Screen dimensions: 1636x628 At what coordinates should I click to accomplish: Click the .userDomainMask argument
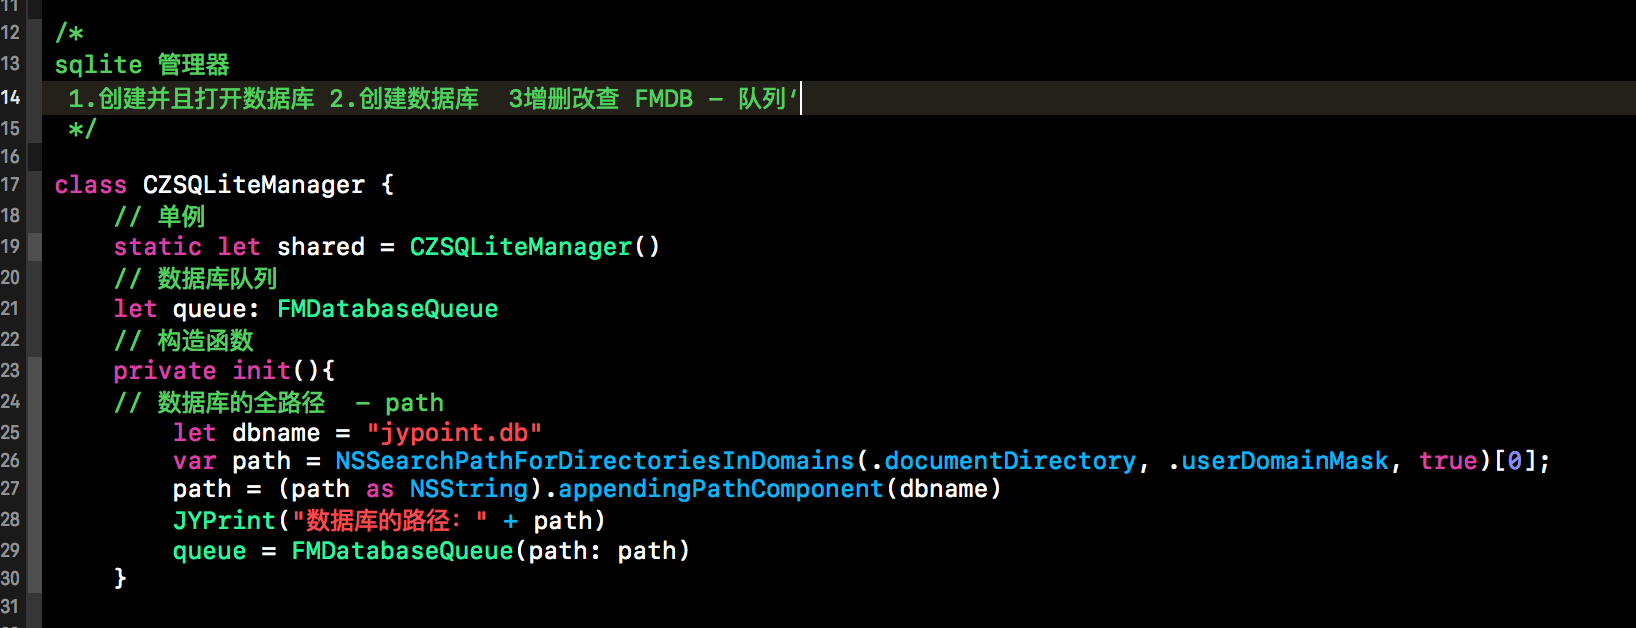click(x=1279, y=461)
